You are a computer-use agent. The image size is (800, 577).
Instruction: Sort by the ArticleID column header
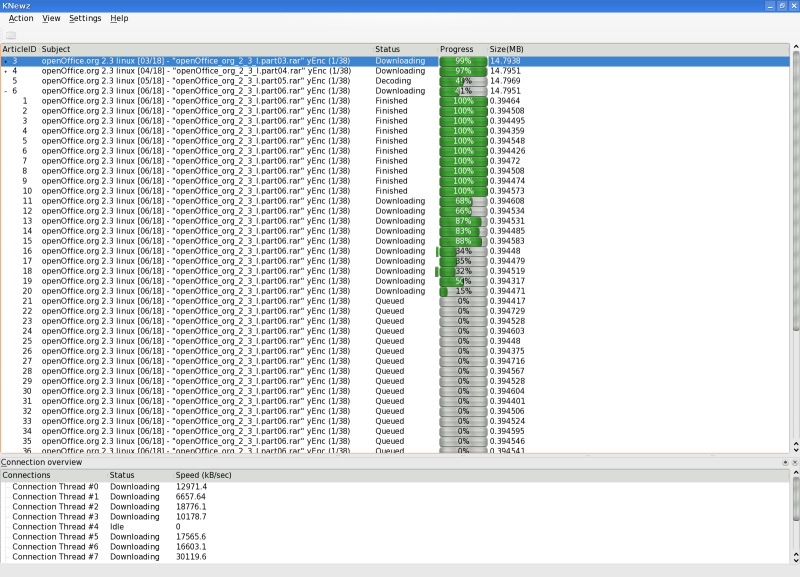pyautogui.click(x=19, y=49)
